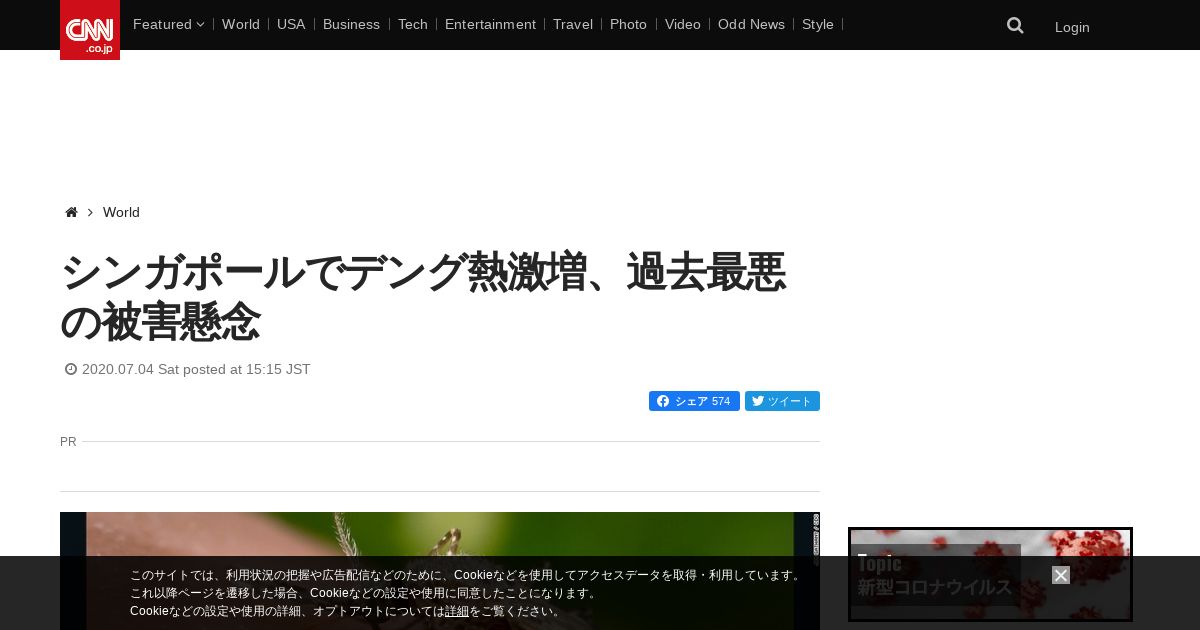Share article on Facebook (シェア 574)
Screen dimensions: 1200x630
coord(694,401)
